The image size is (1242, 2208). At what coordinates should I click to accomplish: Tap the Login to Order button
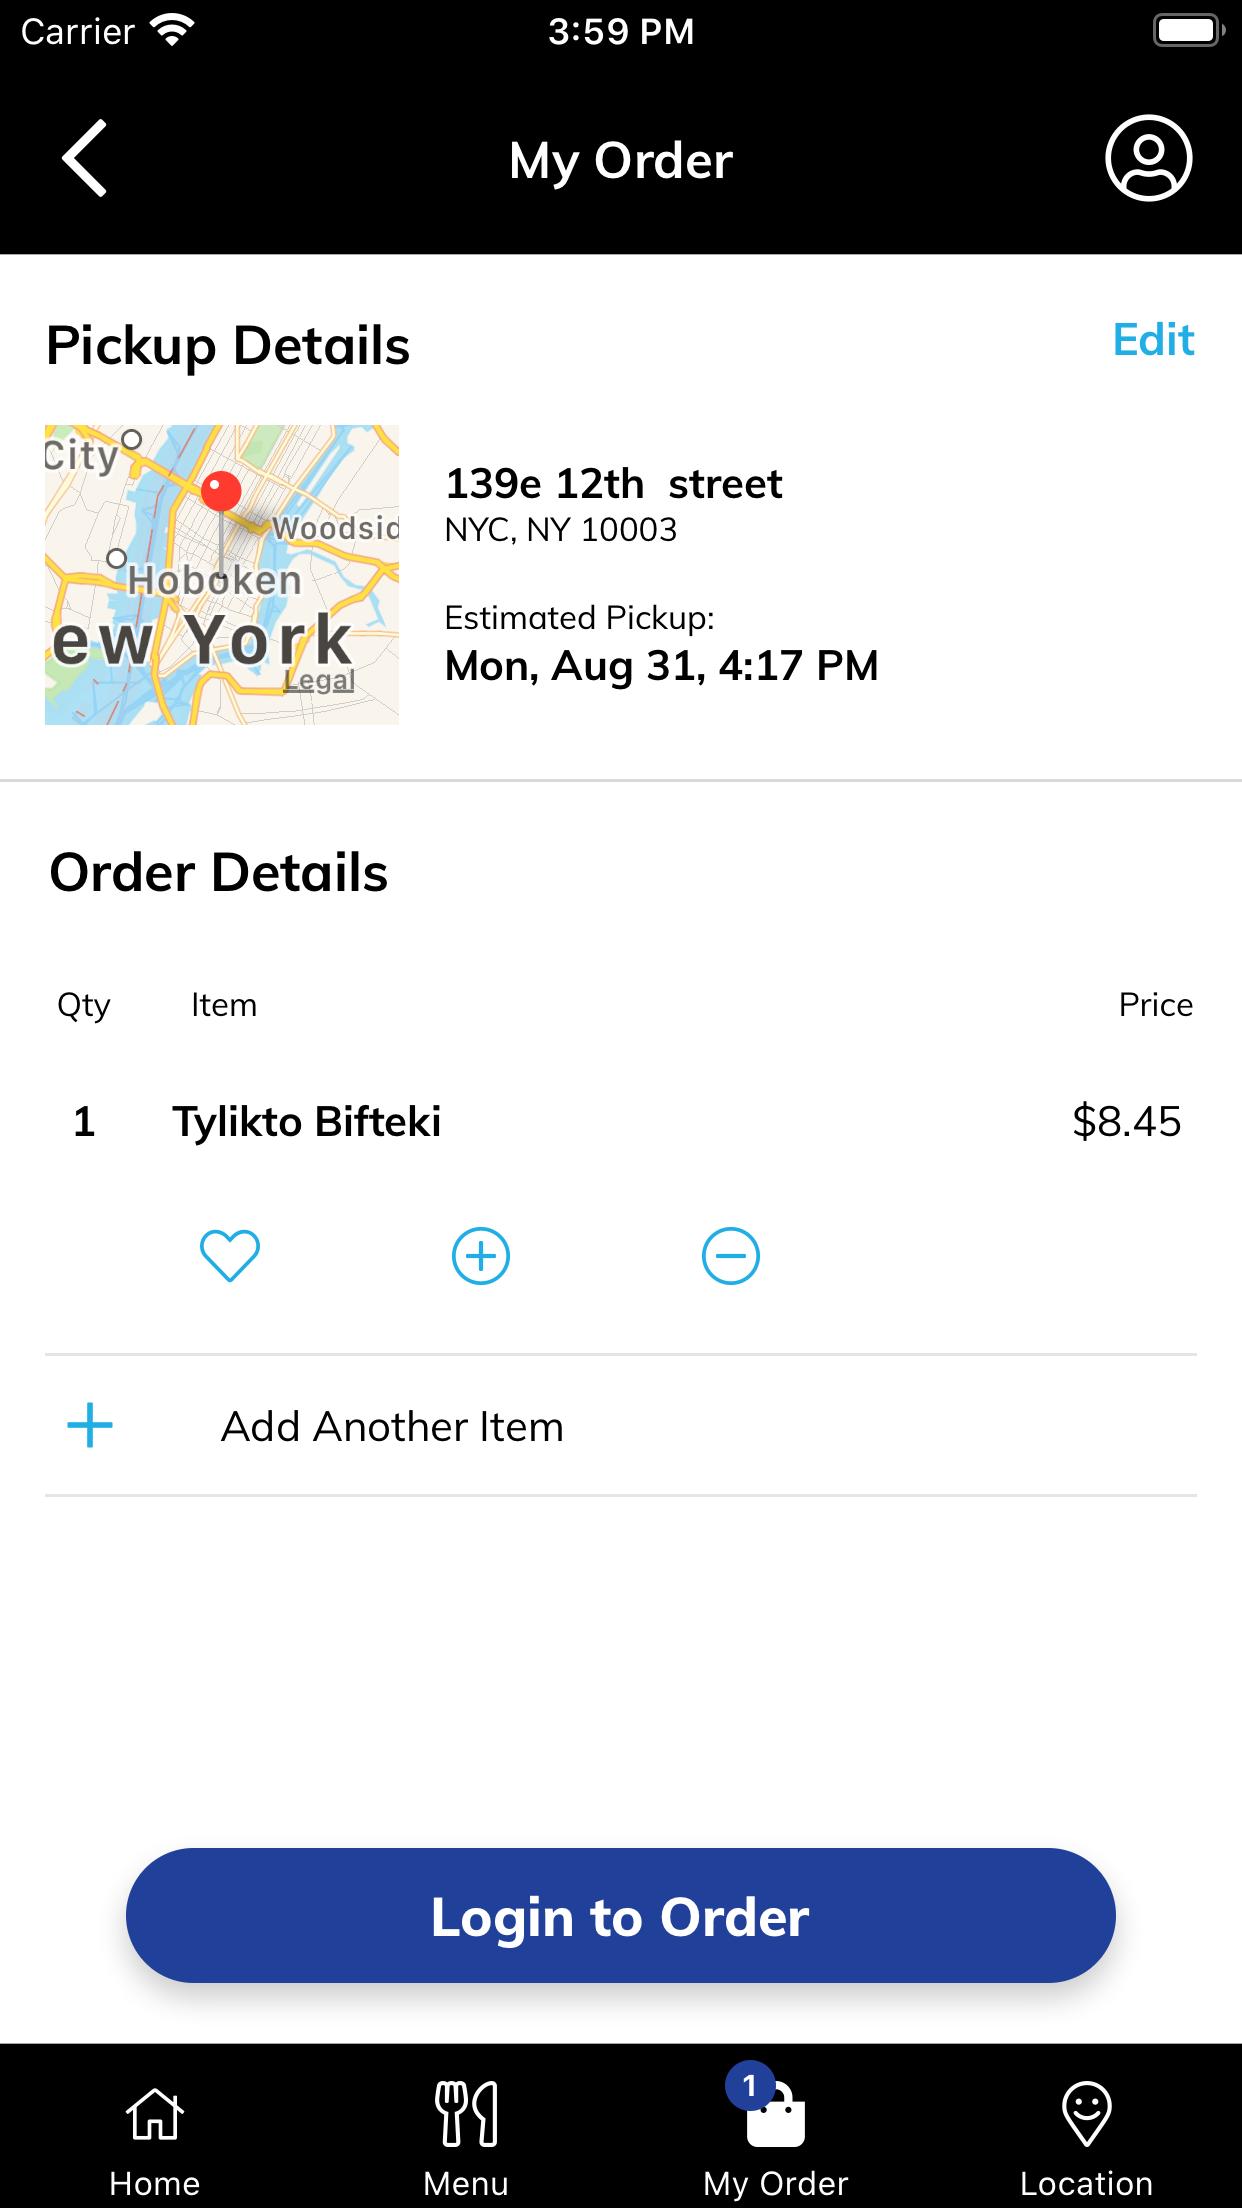[x=621, y=1915]
